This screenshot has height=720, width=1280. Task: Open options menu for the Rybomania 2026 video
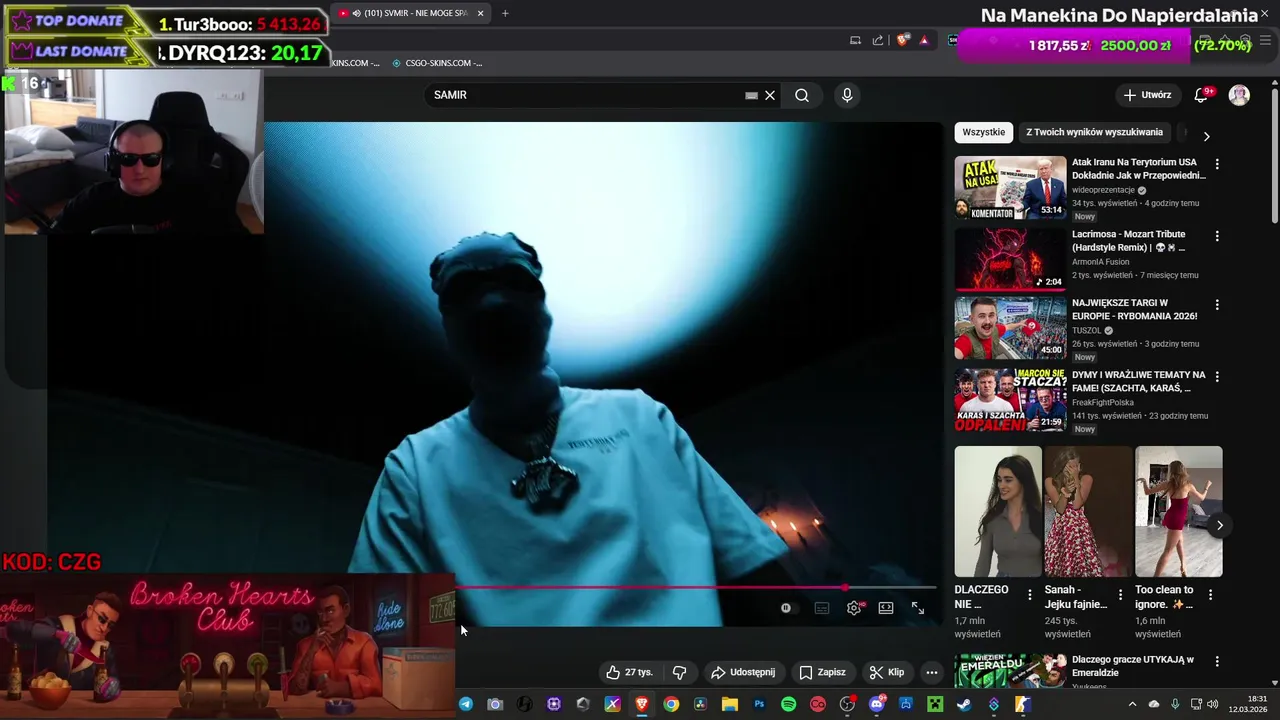coord(1217,305)
